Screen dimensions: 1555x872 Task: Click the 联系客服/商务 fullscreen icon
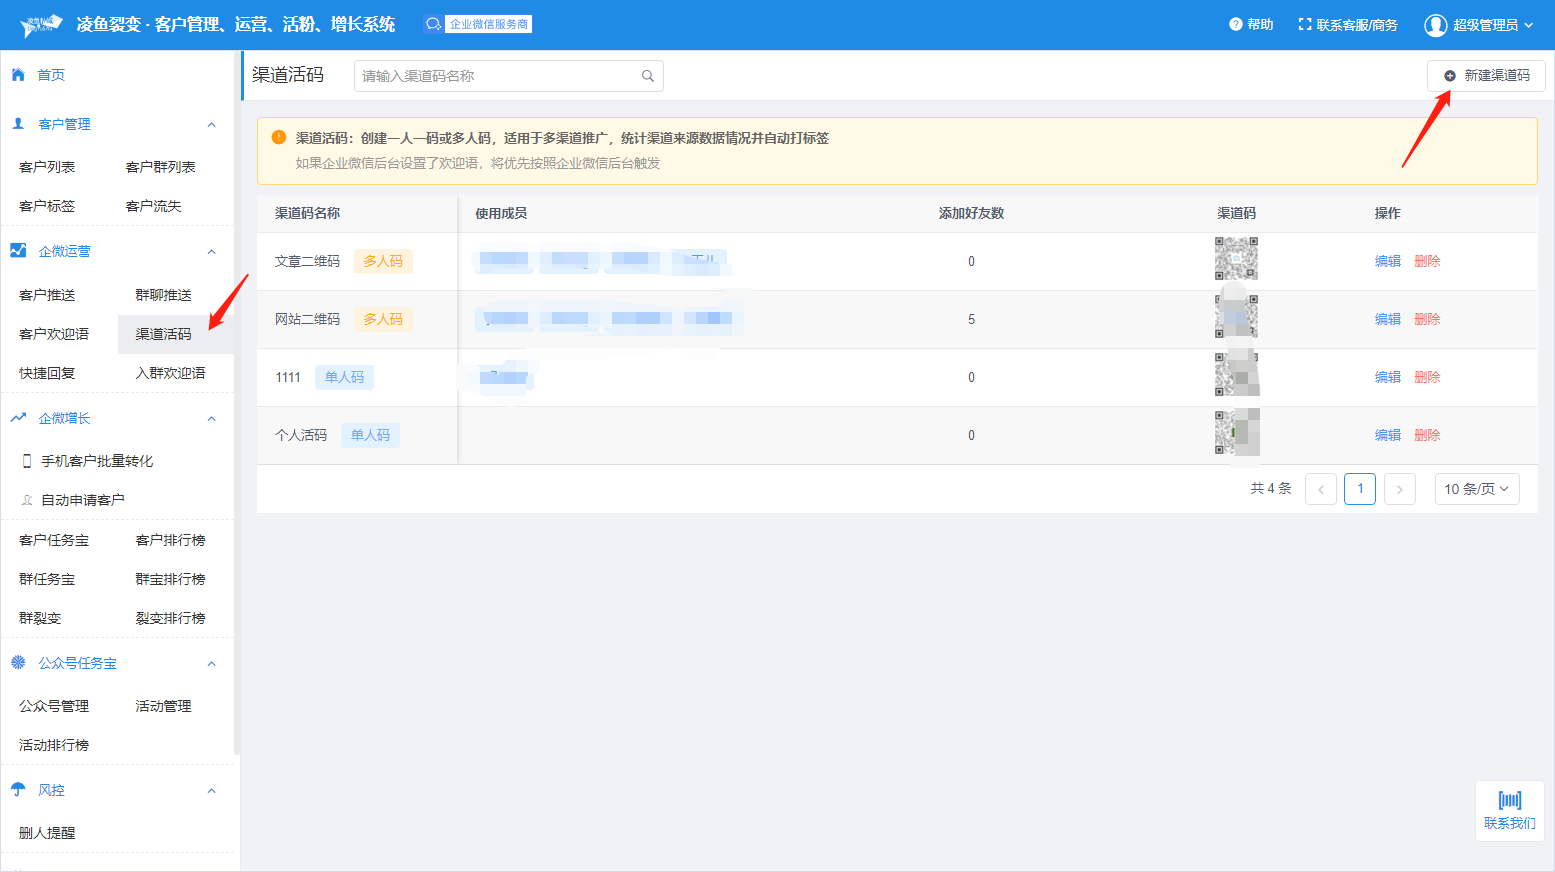point(1304,25)
